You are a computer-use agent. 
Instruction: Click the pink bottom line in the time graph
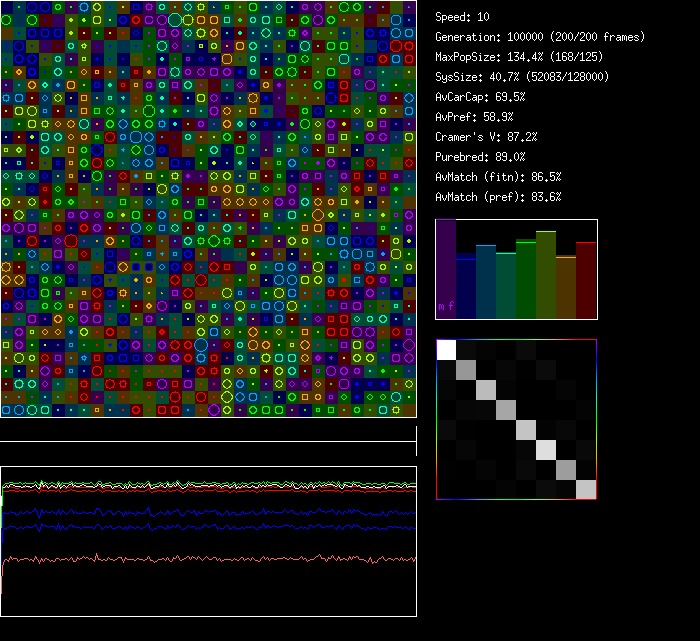(x=200, y=559)
